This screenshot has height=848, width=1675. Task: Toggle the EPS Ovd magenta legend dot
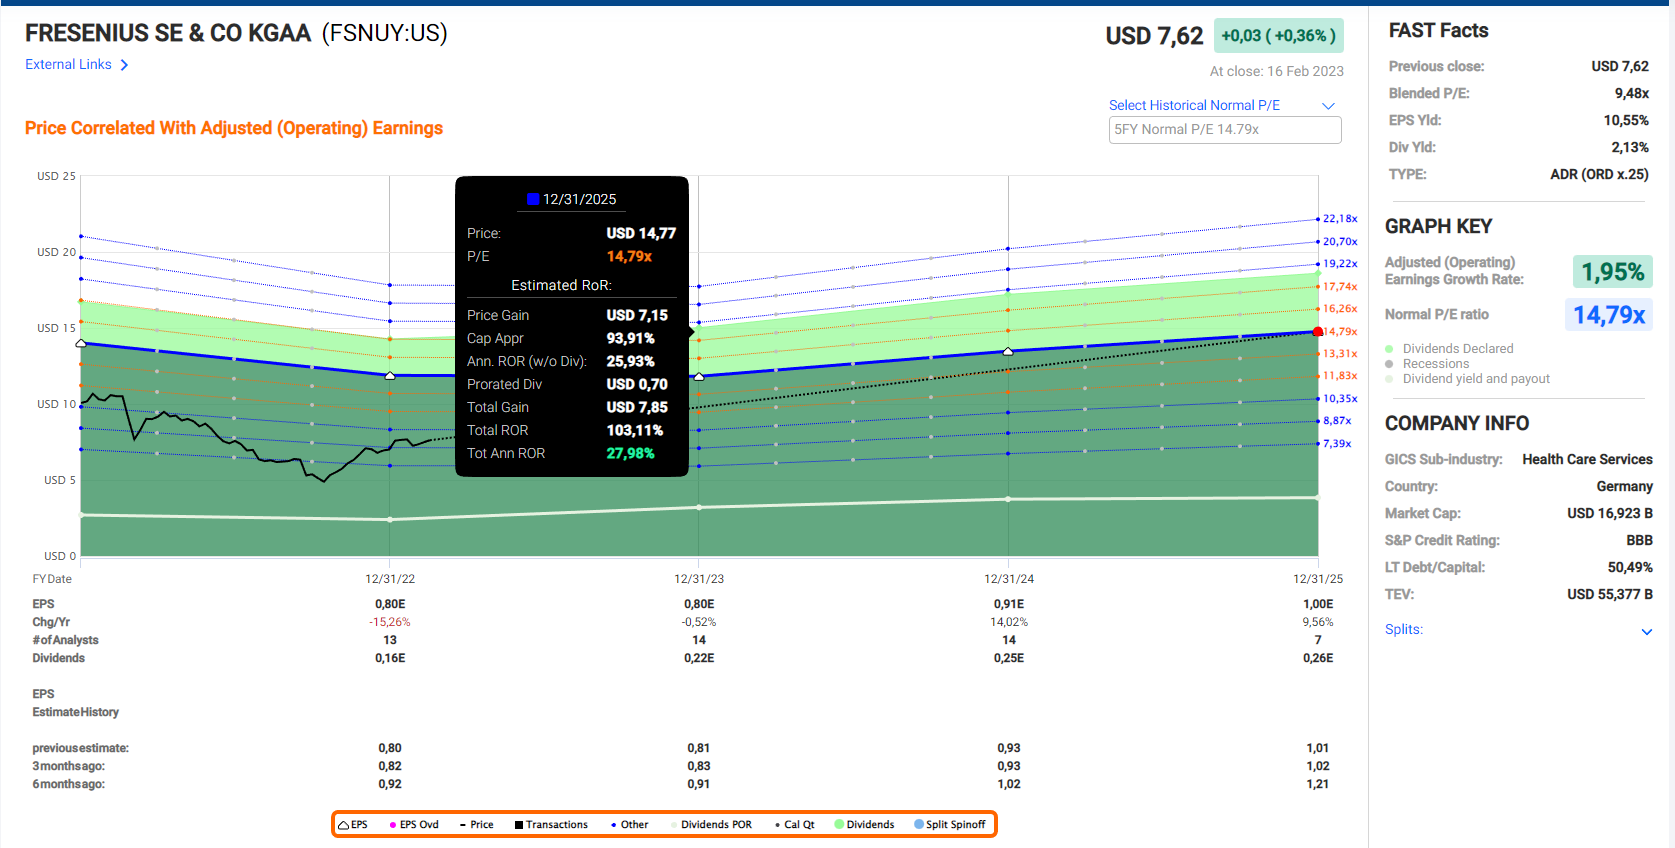pos(393,825)
